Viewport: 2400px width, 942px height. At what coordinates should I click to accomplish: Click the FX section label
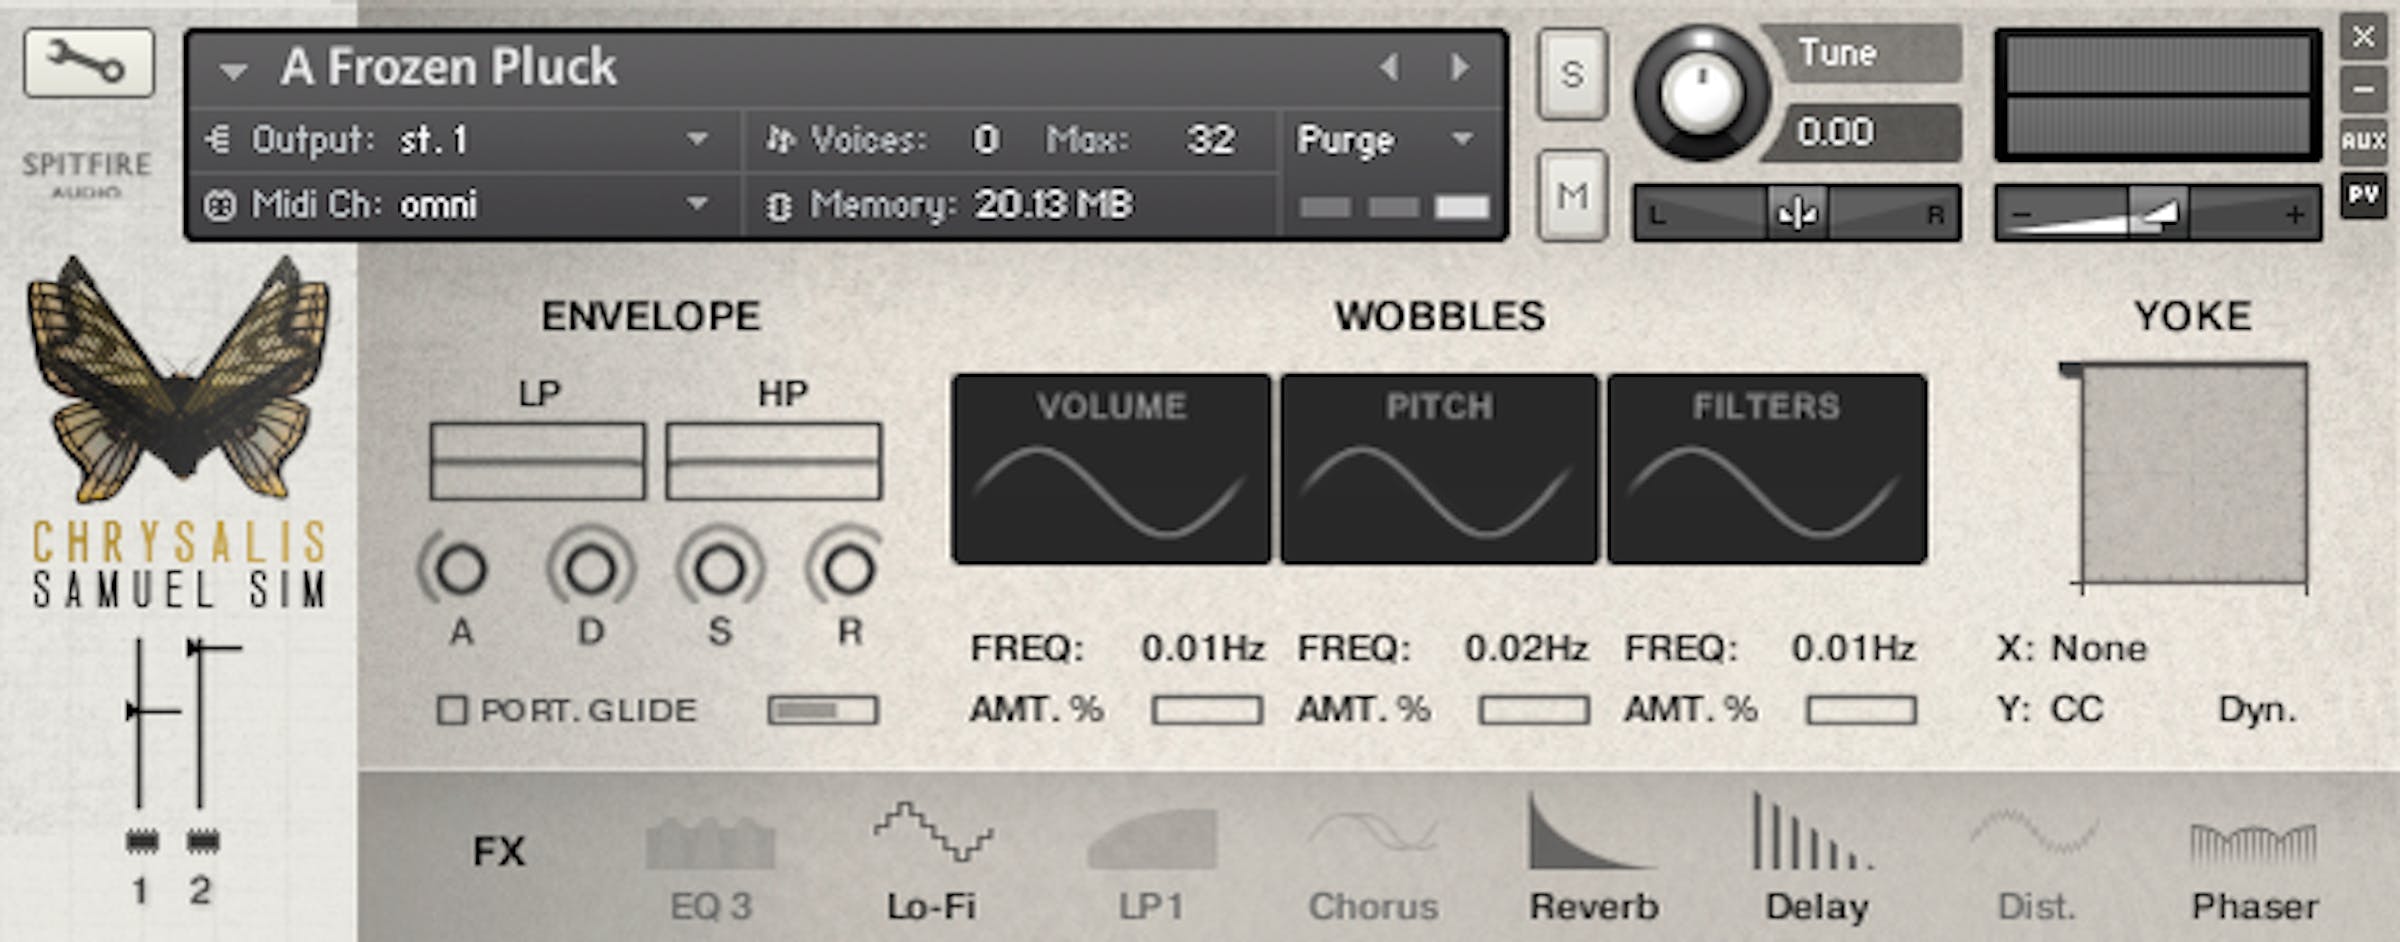498,852
